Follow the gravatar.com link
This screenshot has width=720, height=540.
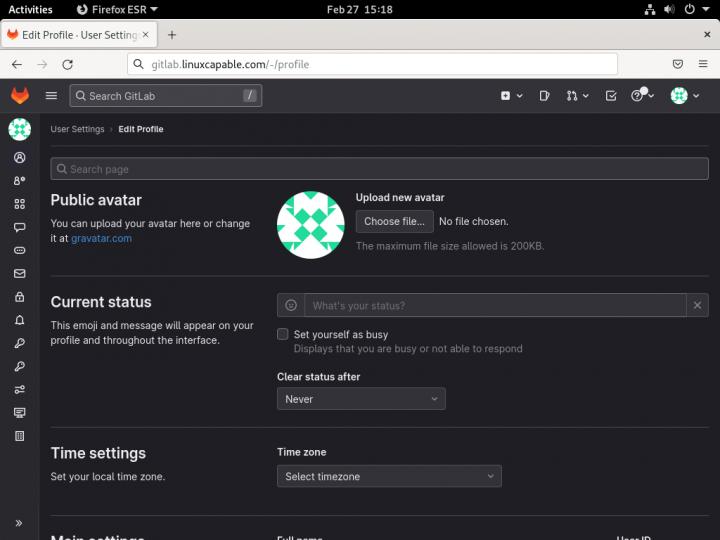[x=101, y=238]
